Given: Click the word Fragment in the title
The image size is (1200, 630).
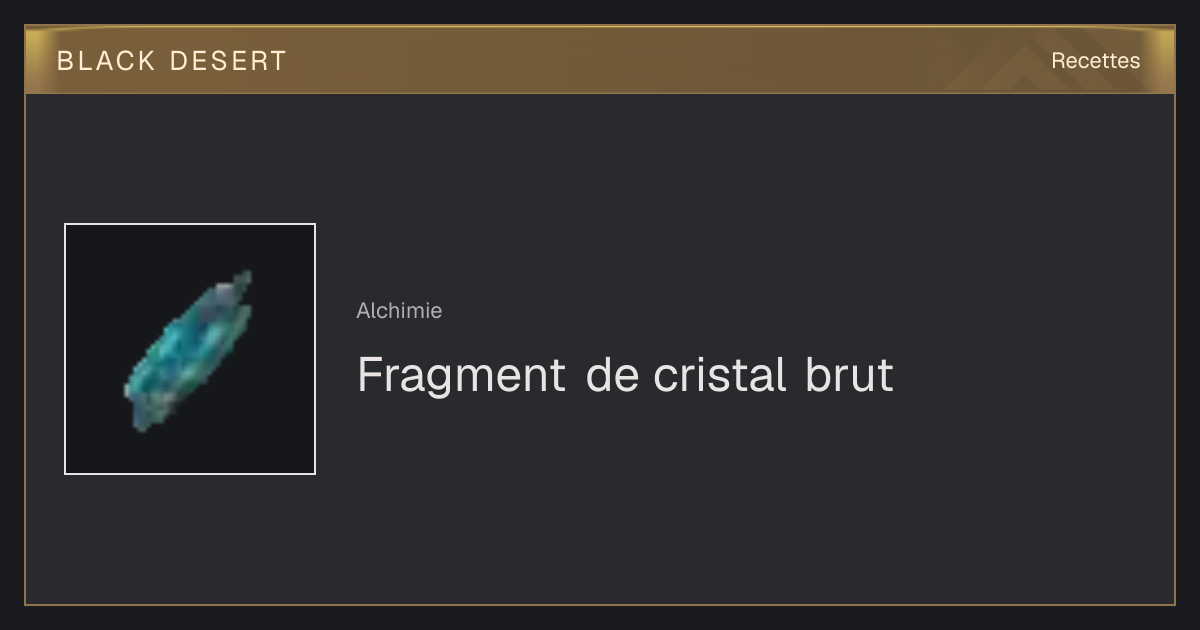Looking at the screenshot, I should [461, 376].
